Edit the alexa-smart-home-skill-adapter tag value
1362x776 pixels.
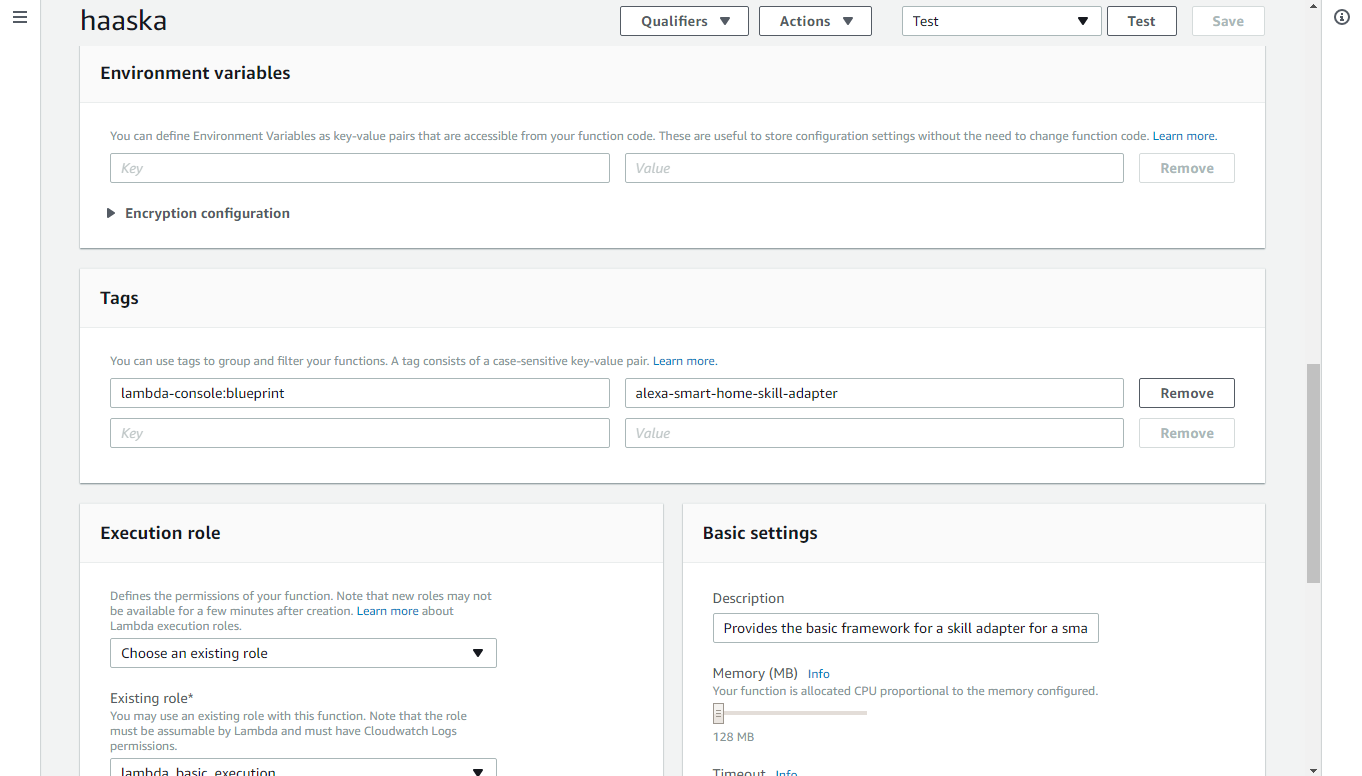[874, 393]
